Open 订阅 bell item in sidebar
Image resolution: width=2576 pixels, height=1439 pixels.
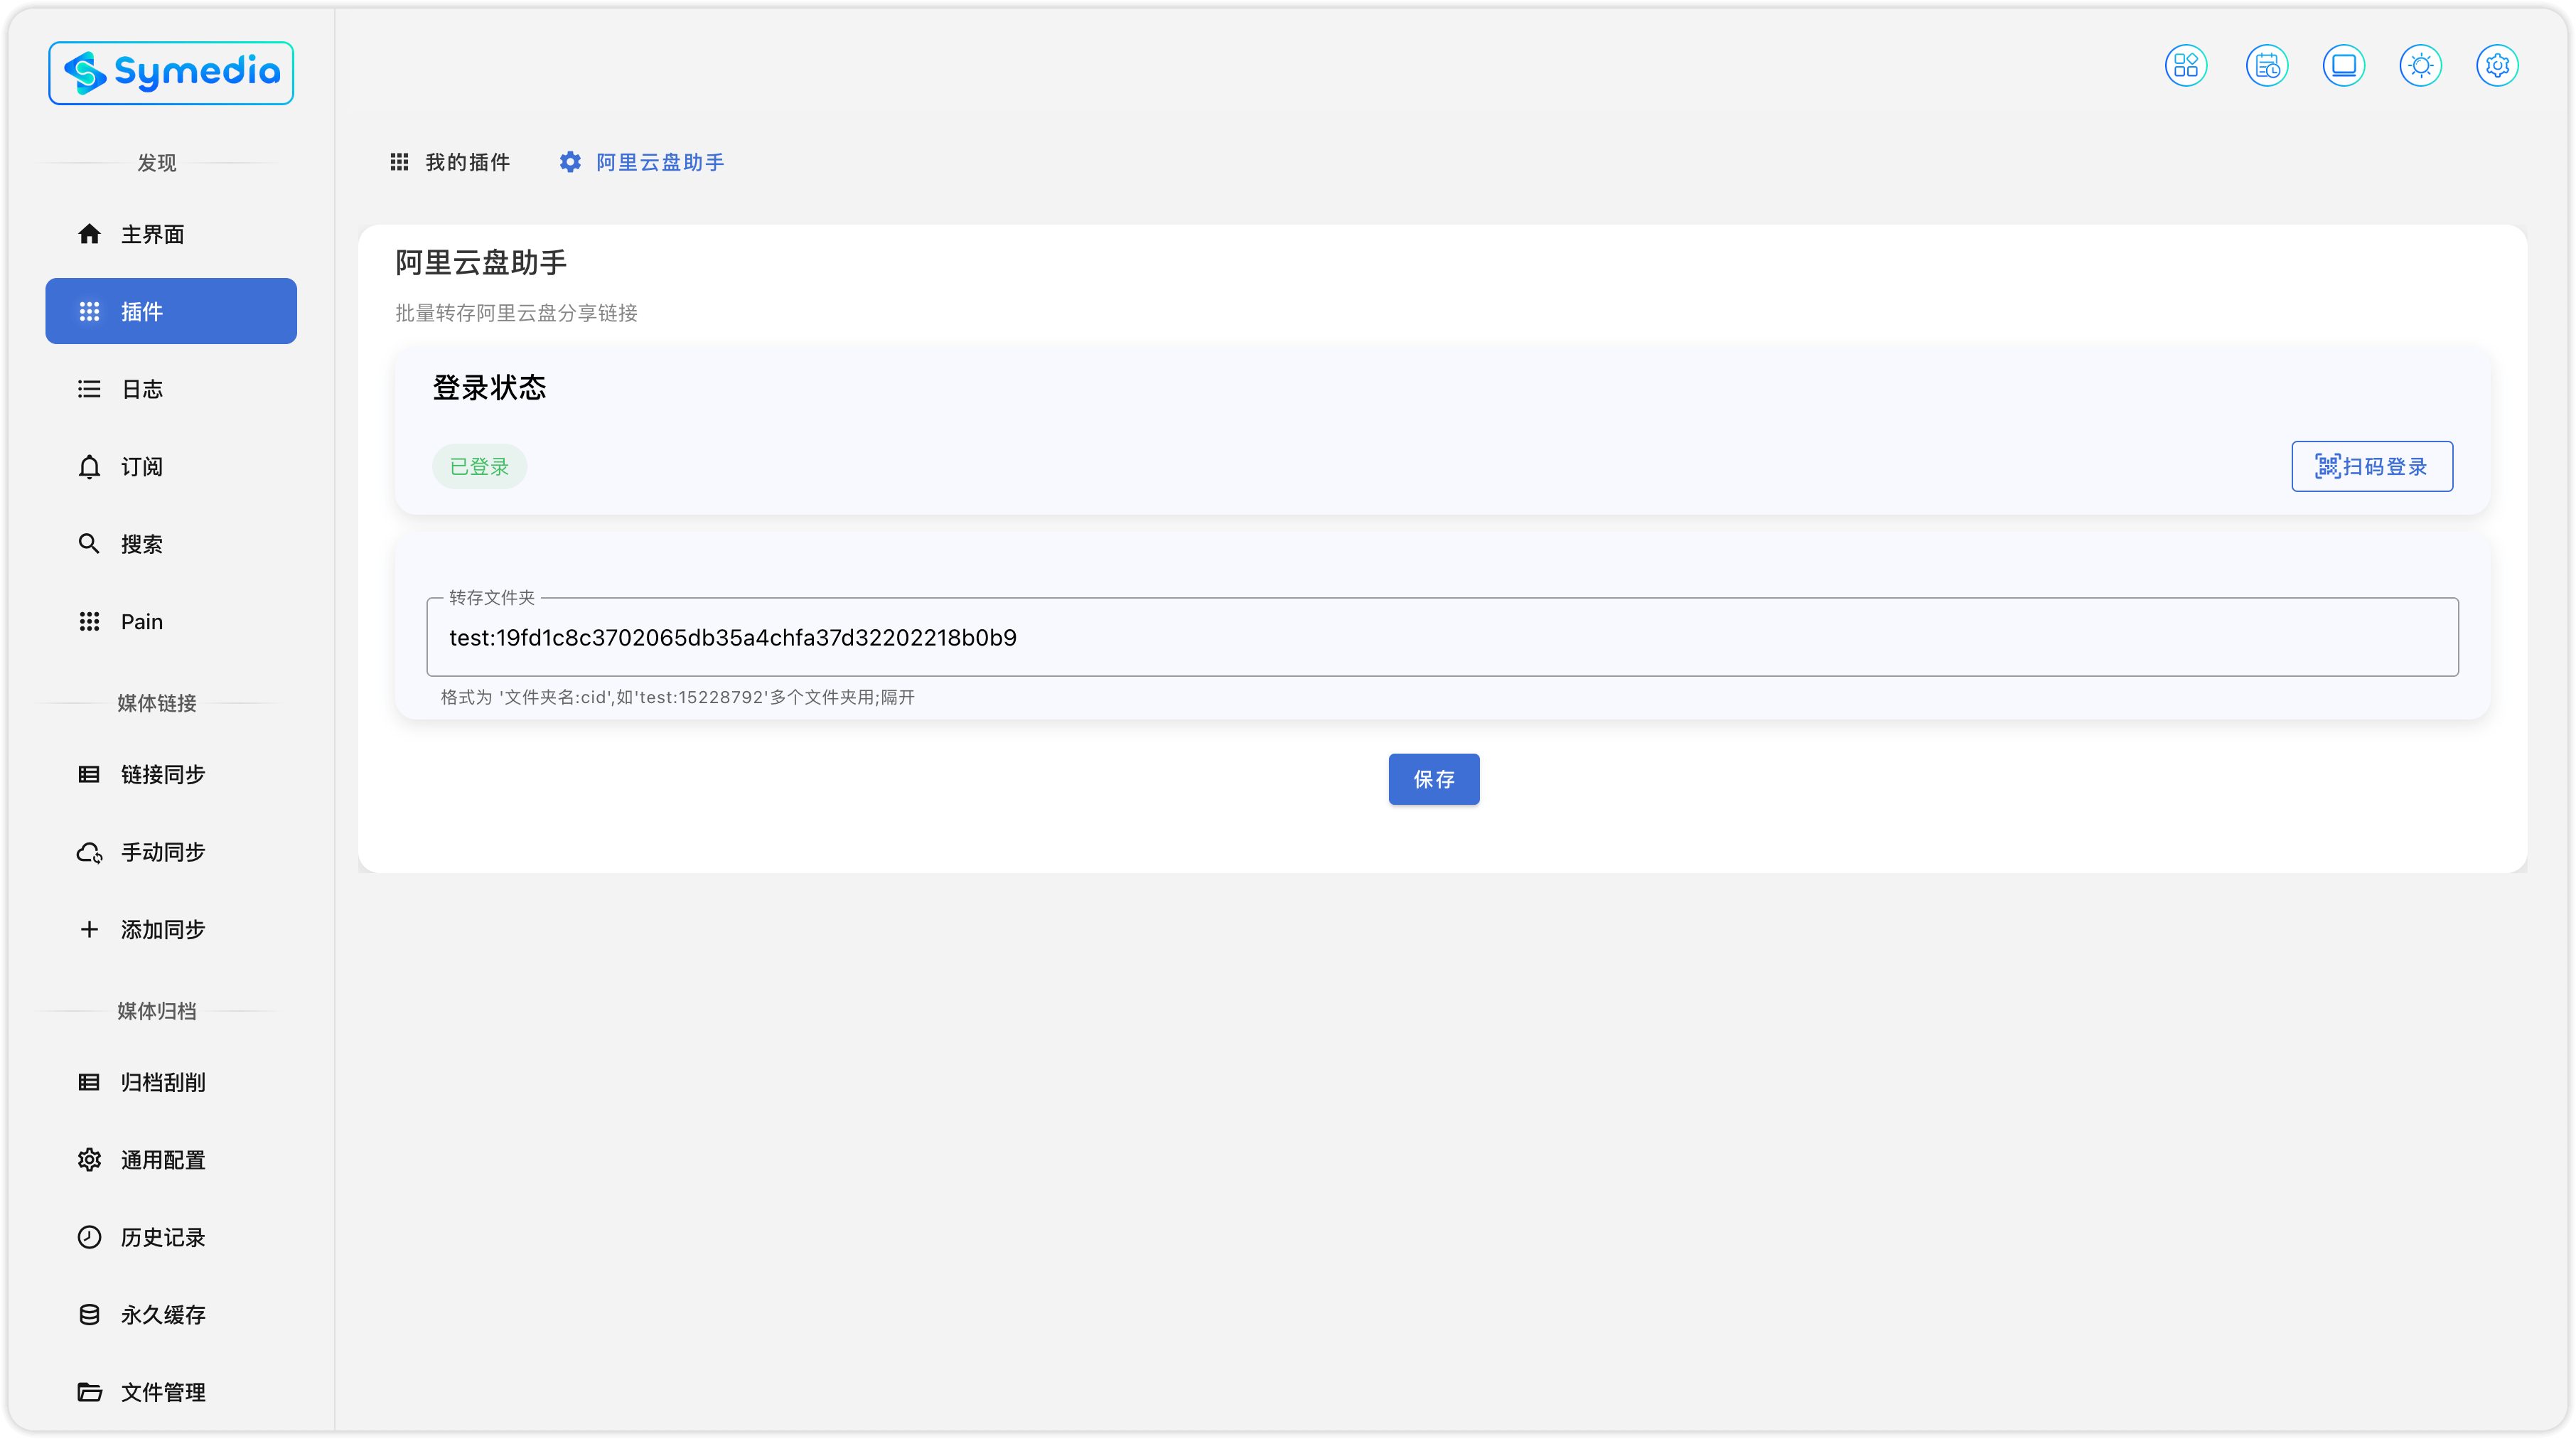[142, 467]
